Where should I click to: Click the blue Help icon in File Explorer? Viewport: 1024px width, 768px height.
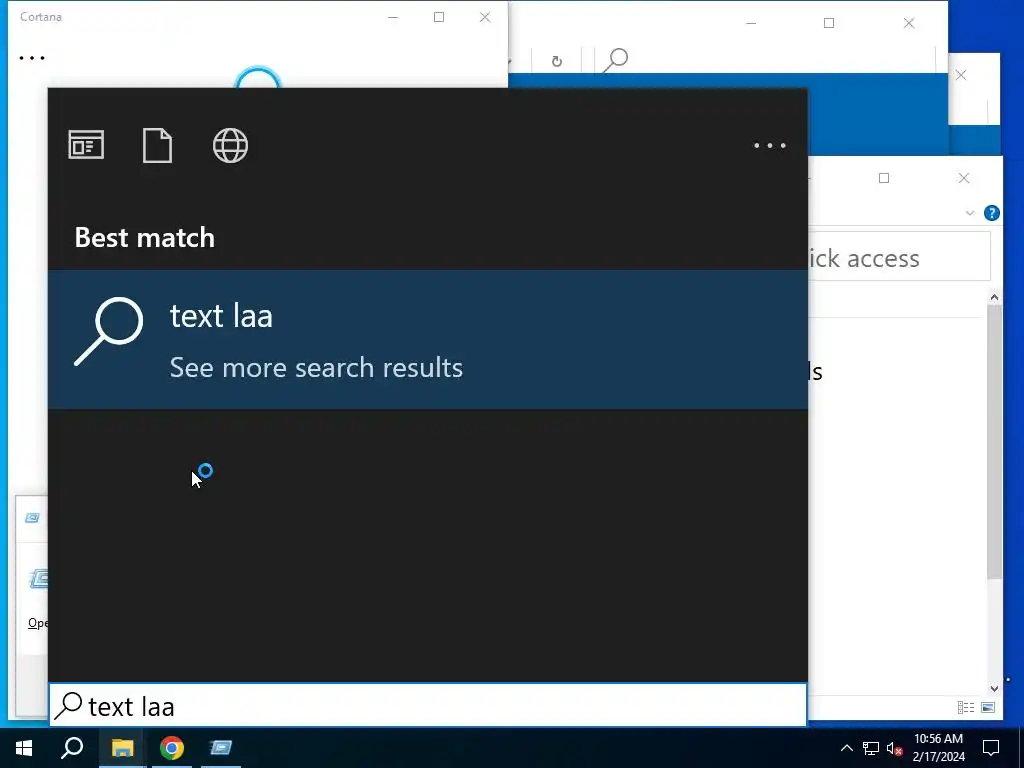tap(991, 213)
